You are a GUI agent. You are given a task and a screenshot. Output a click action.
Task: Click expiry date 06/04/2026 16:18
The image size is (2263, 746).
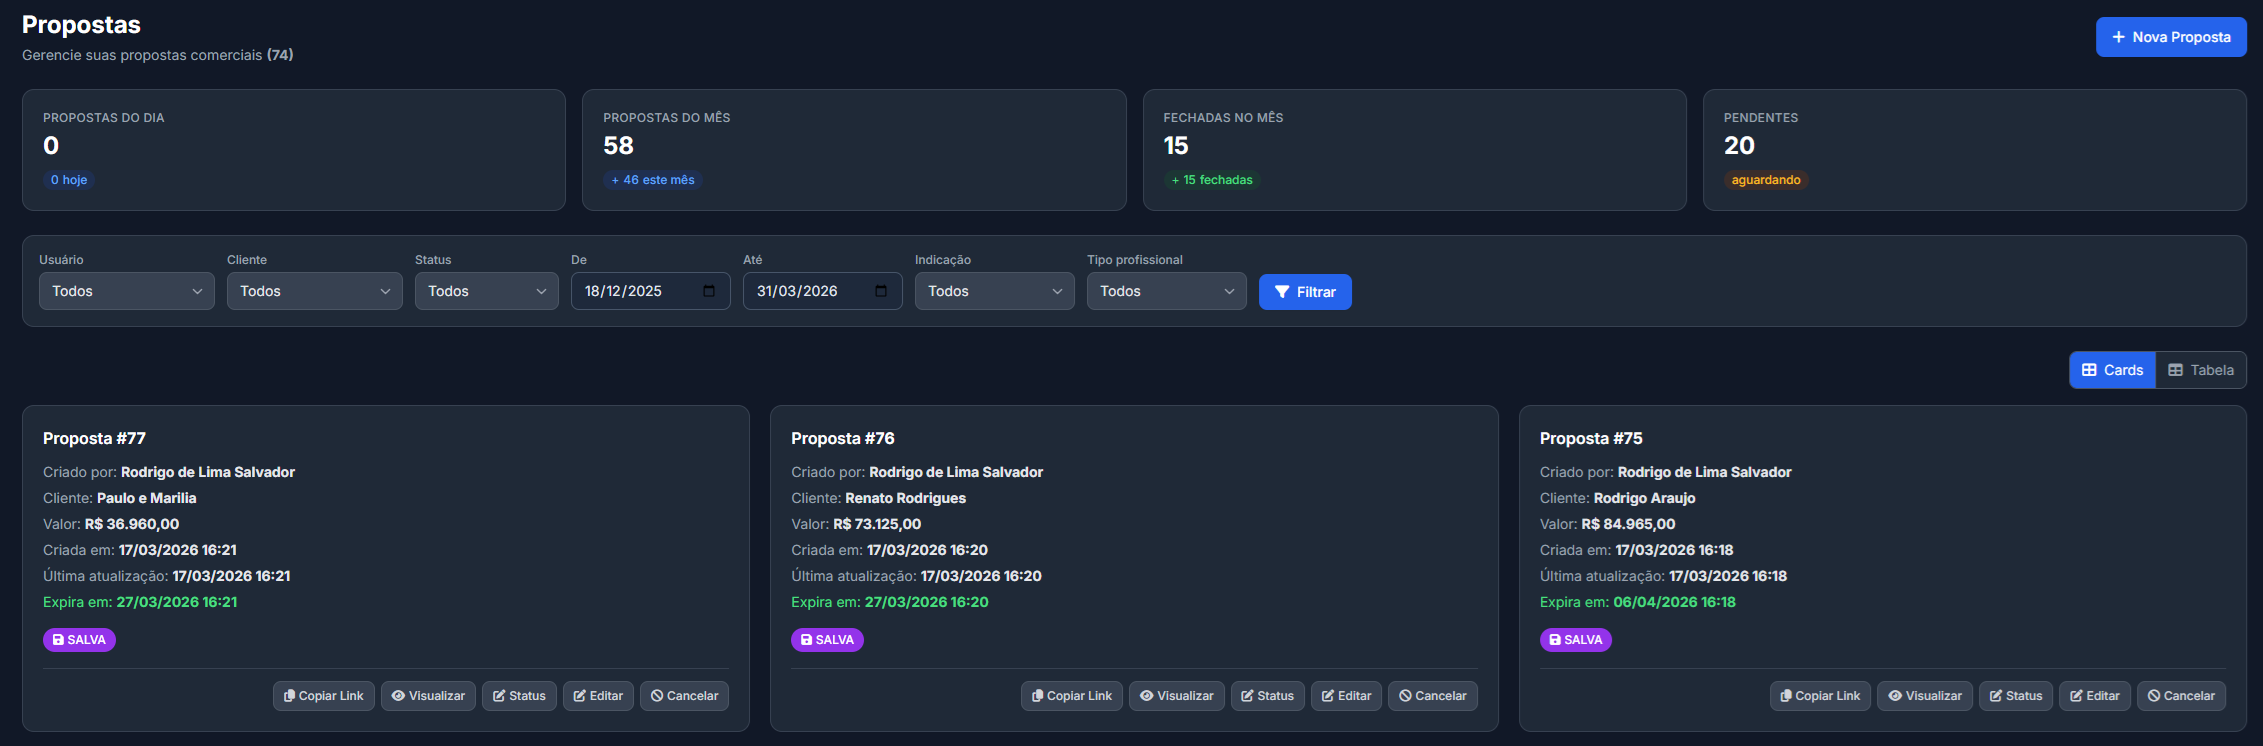click(1674, 602)
